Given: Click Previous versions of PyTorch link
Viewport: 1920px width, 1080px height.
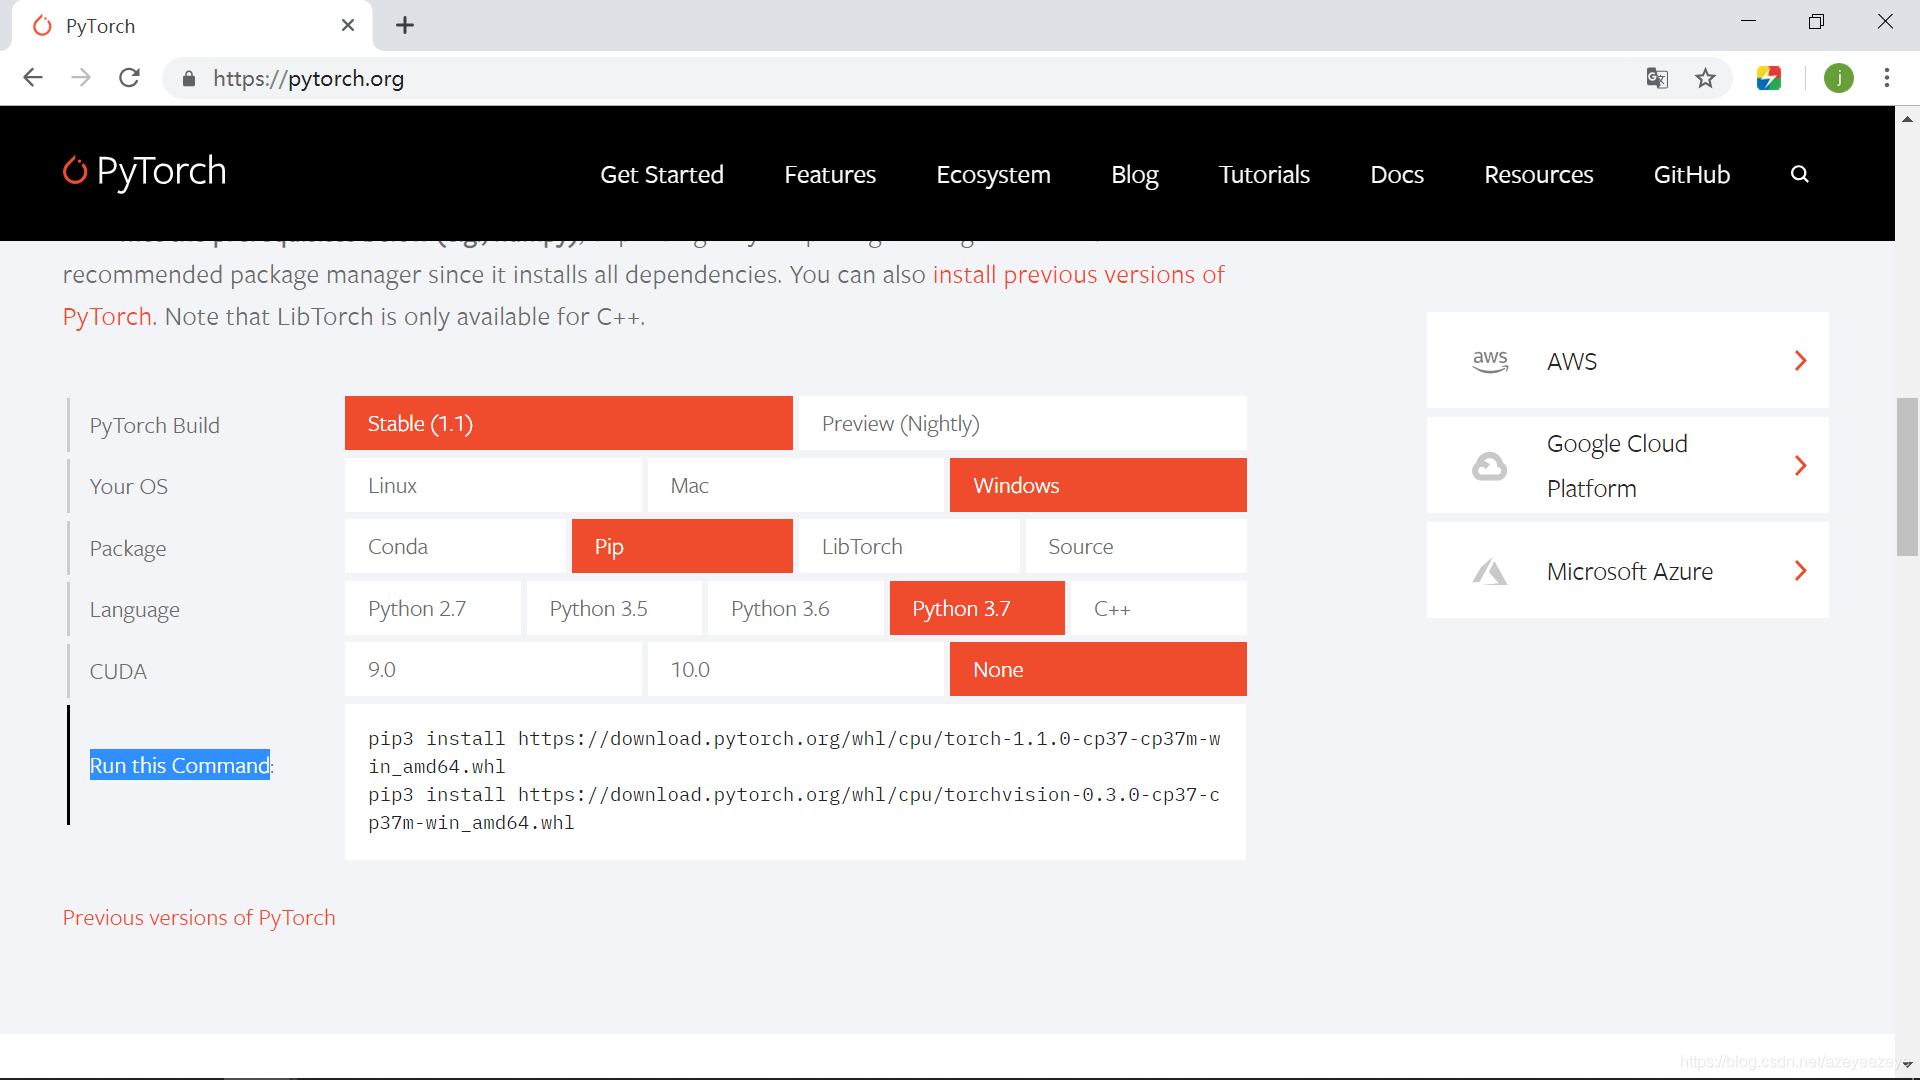Looking at the screenshot, I should pyautogui.click(x=199, y=918).
